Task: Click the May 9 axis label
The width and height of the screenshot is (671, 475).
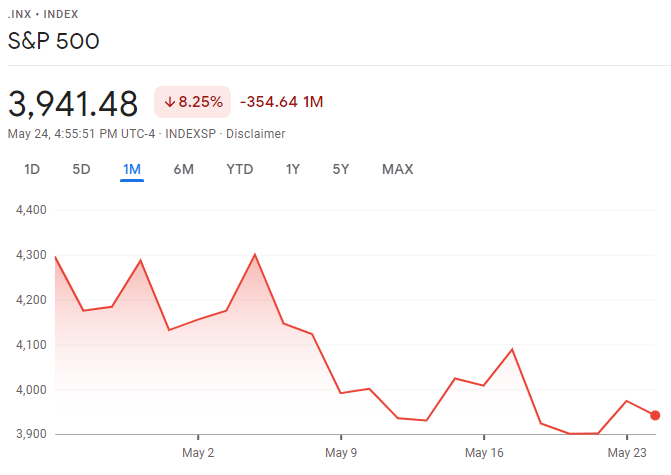Action: pos(341,453)
